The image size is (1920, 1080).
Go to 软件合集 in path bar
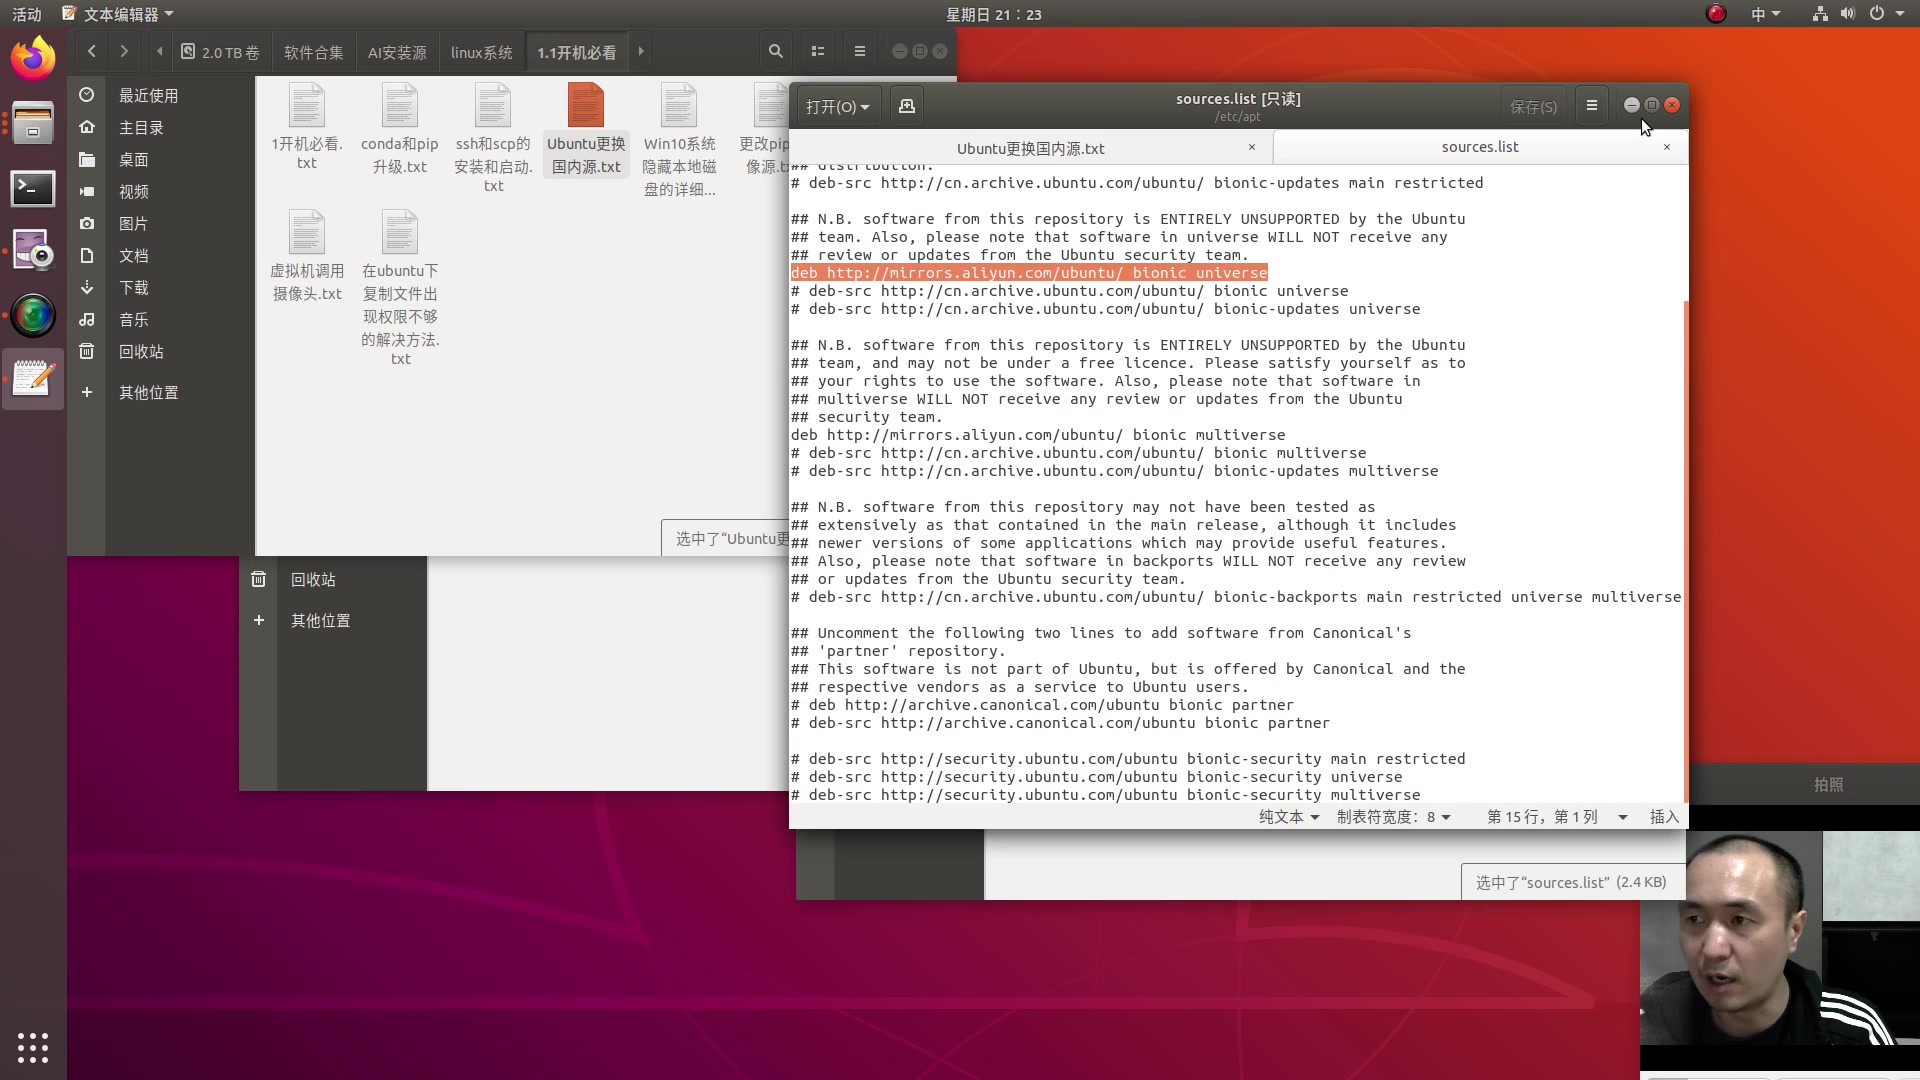tap(314, 52)
